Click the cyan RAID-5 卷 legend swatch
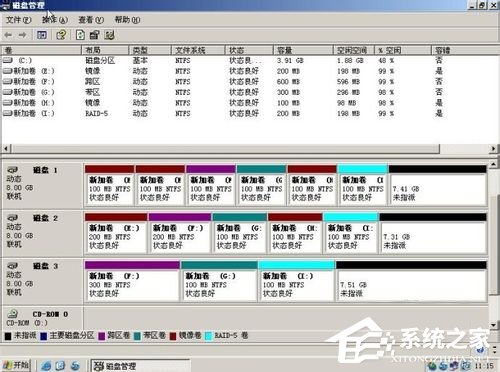The width and height of the screenshot is (500, 372). (x=208, y=336)
